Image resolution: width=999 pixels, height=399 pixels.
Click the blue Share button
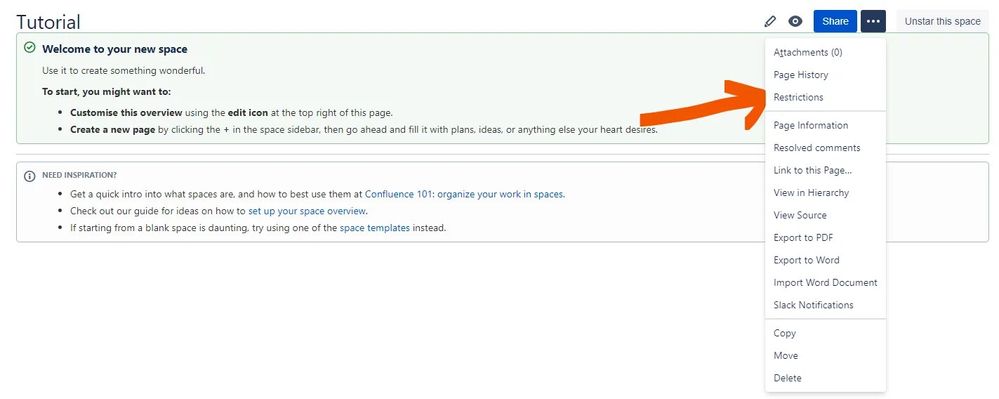(835, 21)
